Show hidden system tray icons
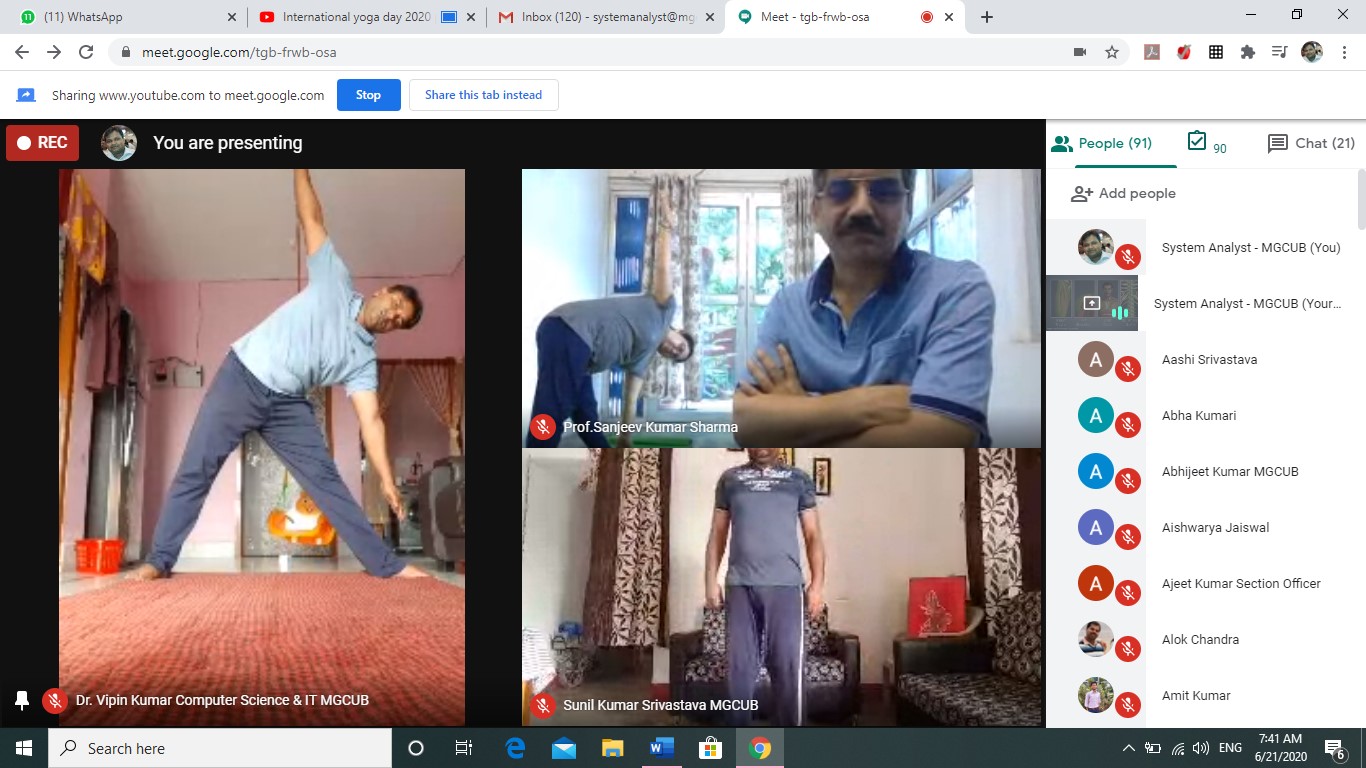1366x768 pixels. (x=1129, y=748)
